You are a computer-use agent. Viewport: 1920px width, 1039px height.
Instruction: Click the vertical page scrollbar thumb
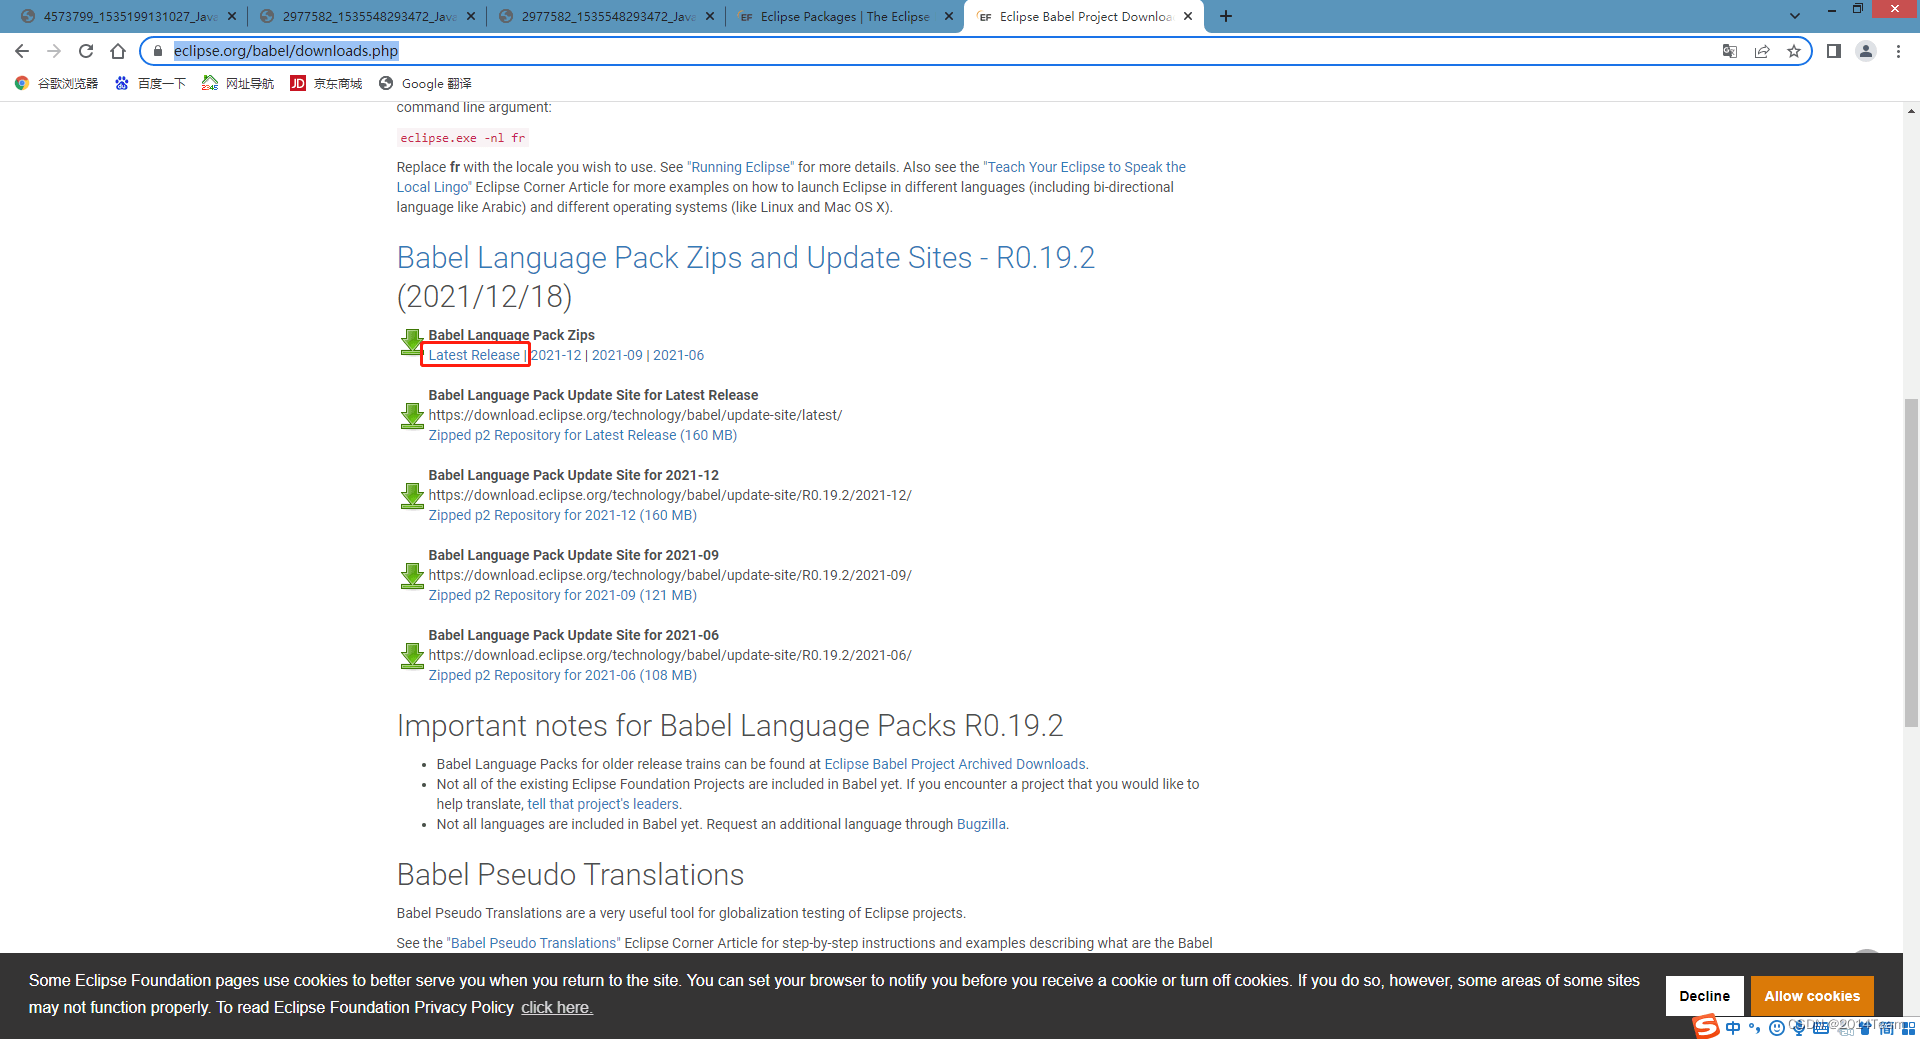tap(1911, 560)
